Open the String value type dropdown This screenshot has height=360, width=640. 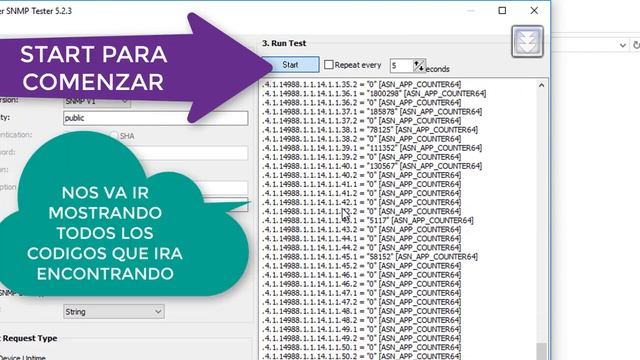tap(114, 311)
